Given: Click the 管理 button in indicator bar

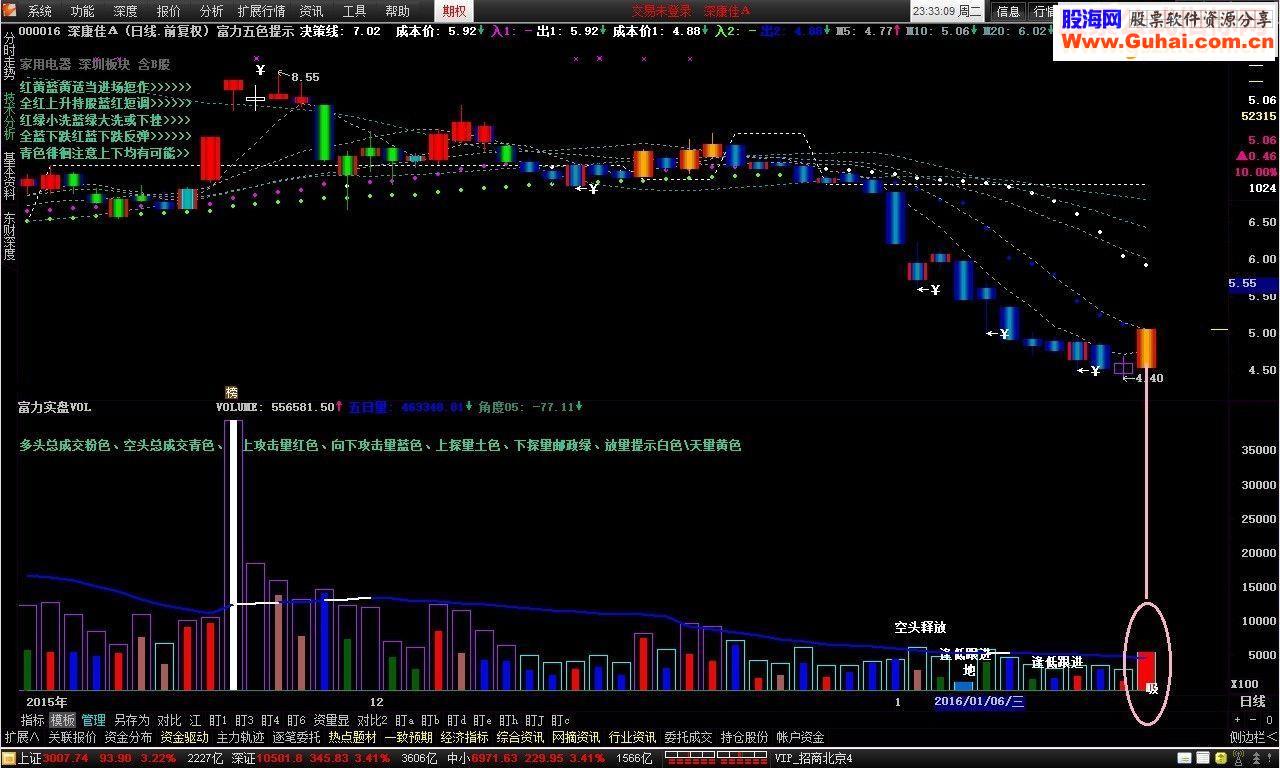Looking at the screenshot, I should click(x=93, y=720).
